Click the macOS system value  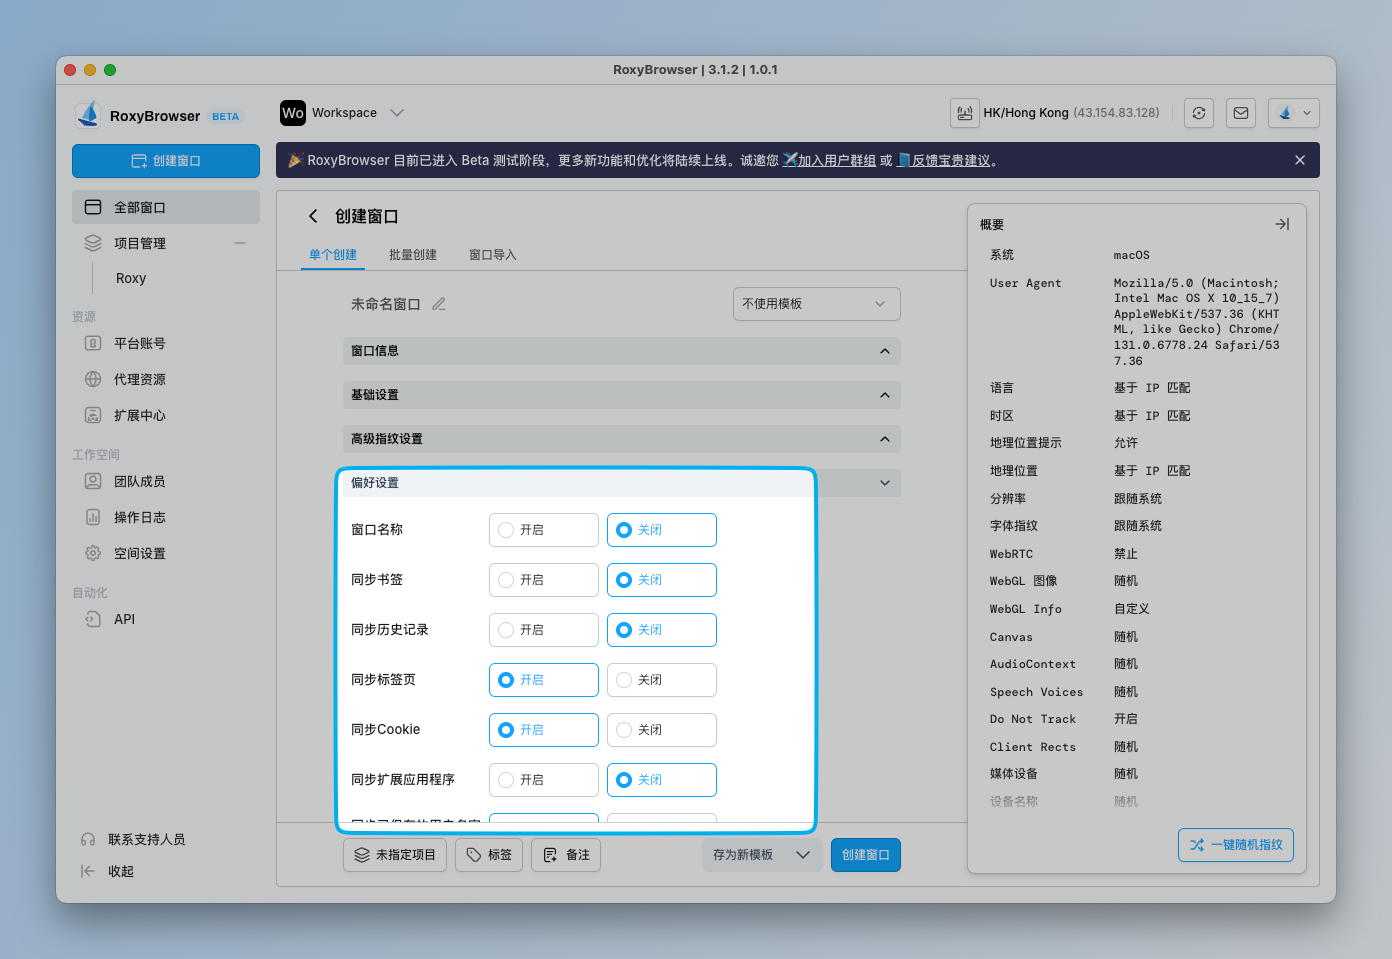[1132, 255]
